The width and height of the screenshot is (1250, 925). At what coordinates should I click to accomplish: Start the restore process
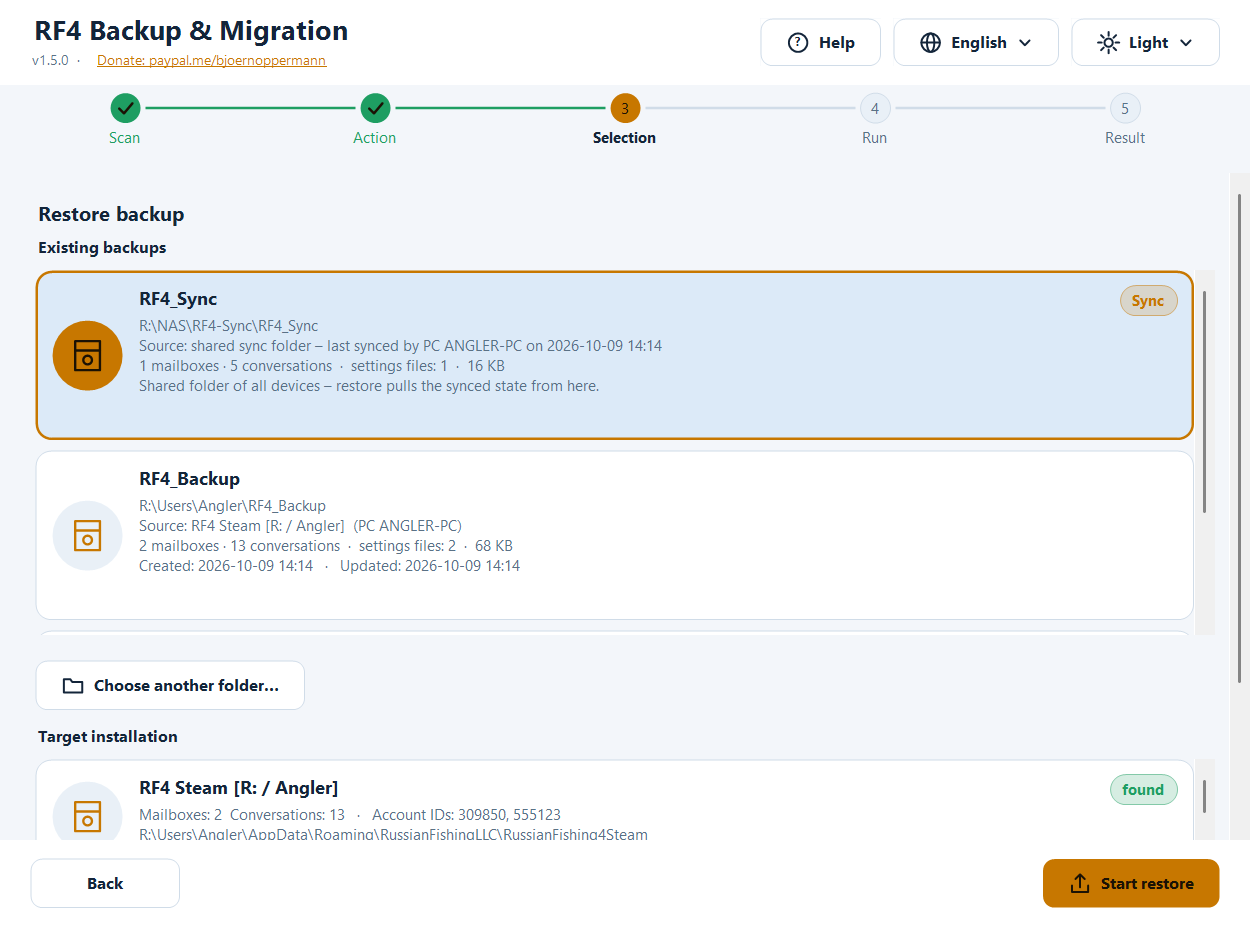(x=1131, y=884)
